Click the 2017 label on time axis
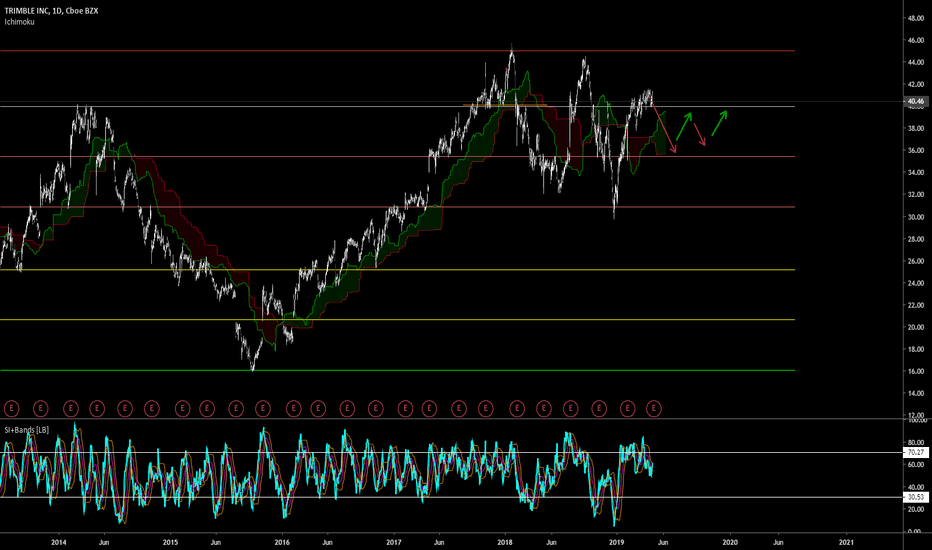Image resolution: width=932 pixels, height=550 pixels. [393, 542]
